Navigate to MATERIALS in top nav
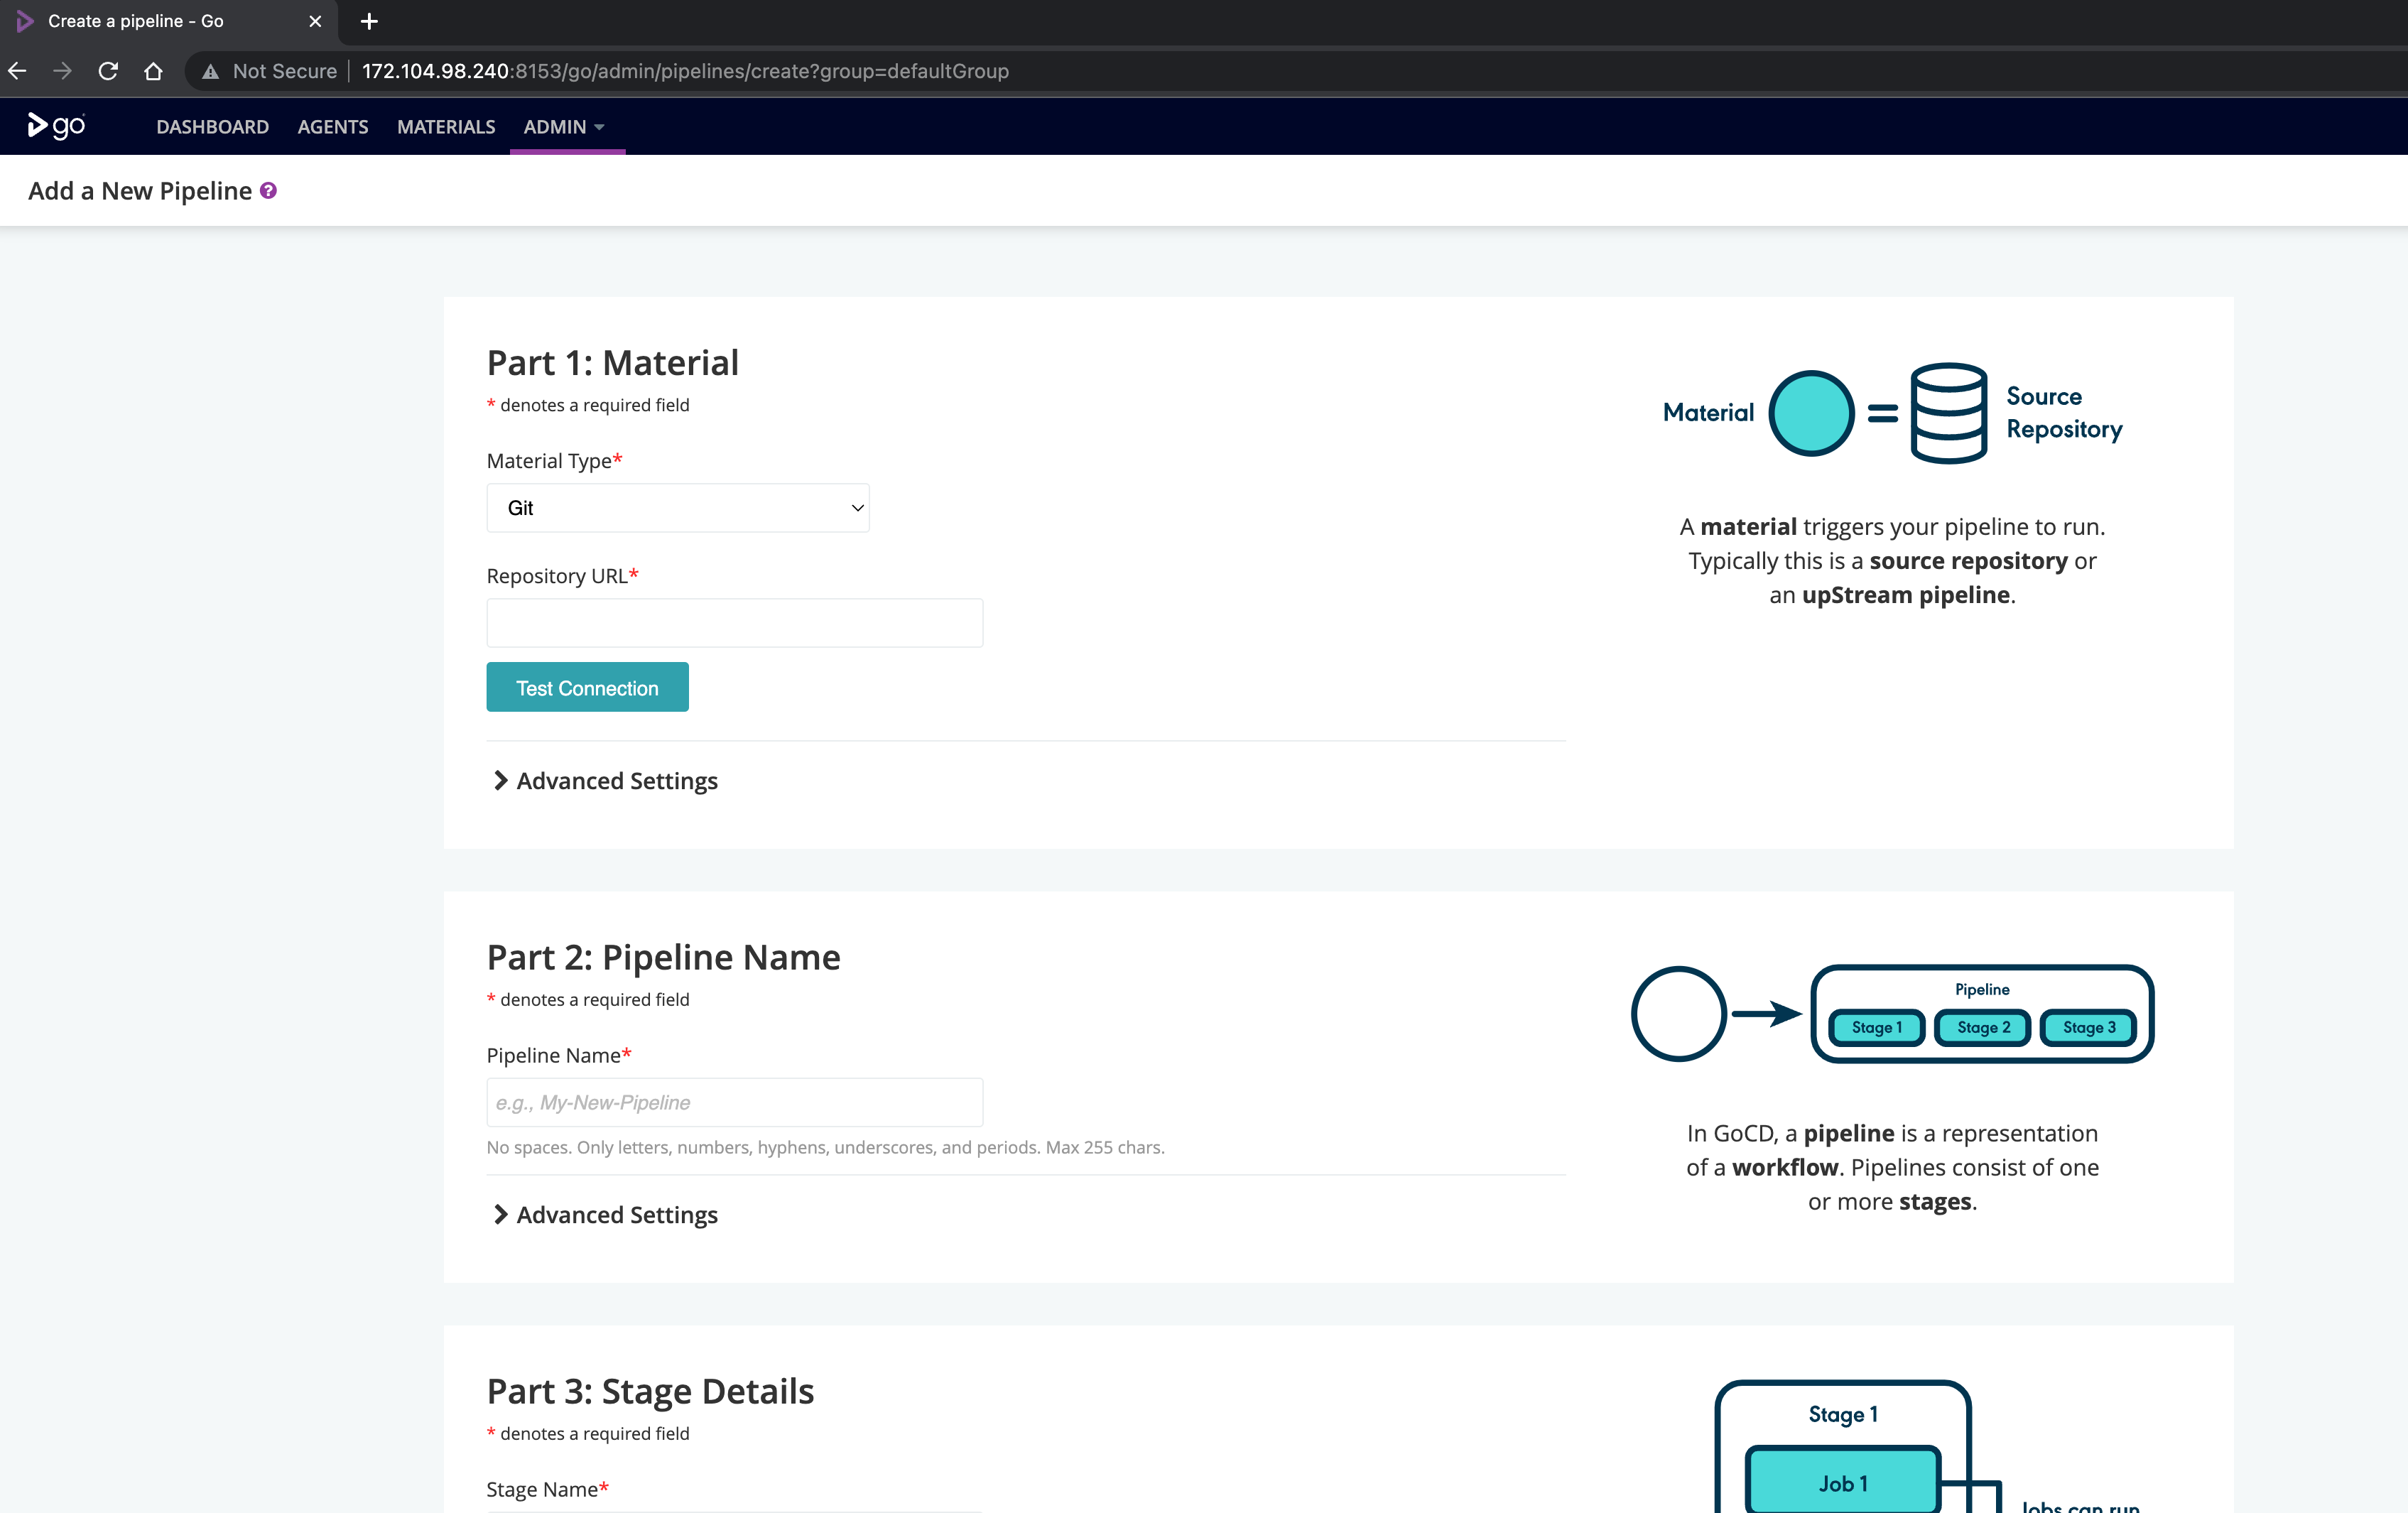 coord(445,127)
